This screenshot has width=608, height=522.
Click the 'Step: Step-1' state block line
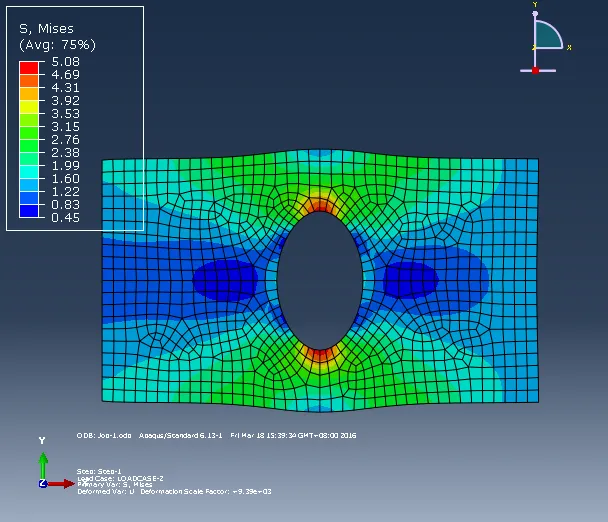click(x=99, y=472)
